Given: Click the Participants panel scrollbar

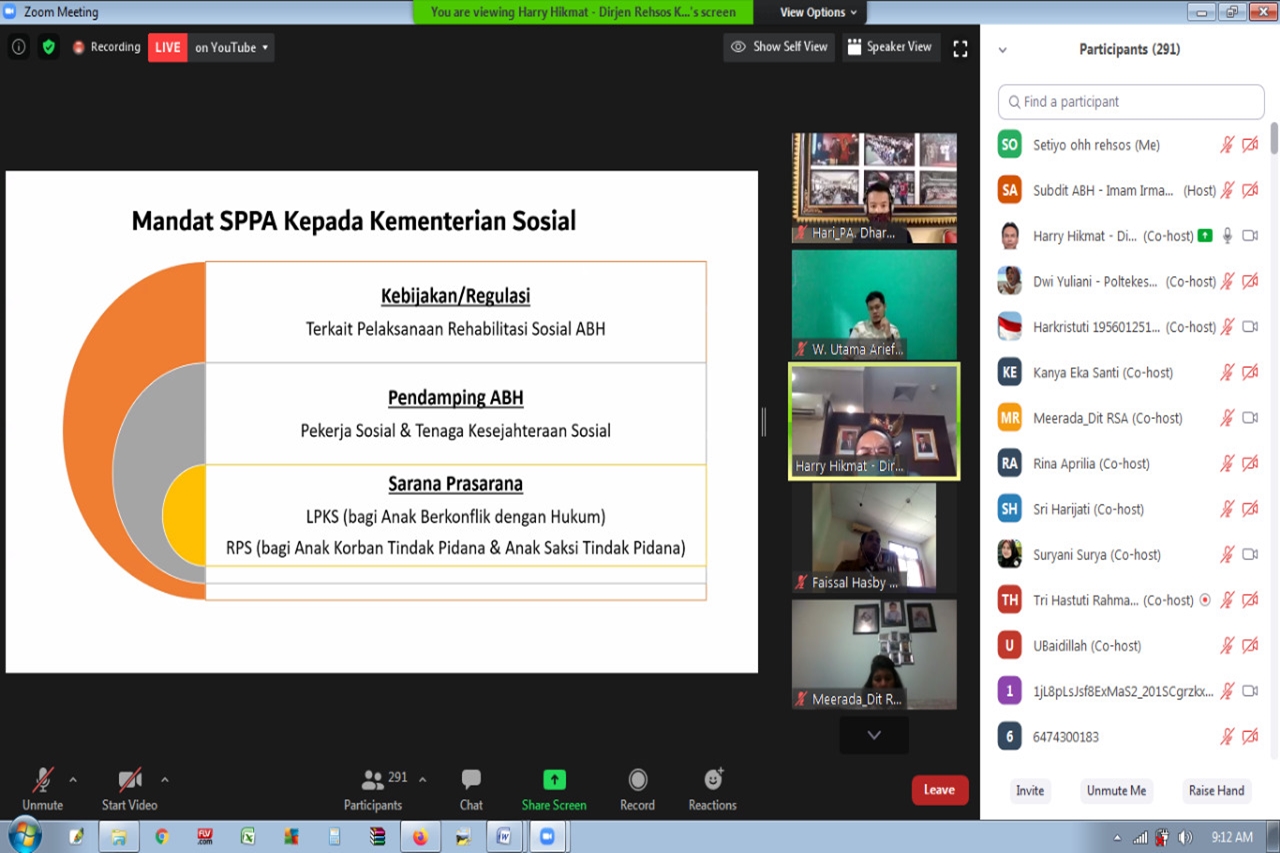Looking at the screenshot, I should (x=1274, y=138).
